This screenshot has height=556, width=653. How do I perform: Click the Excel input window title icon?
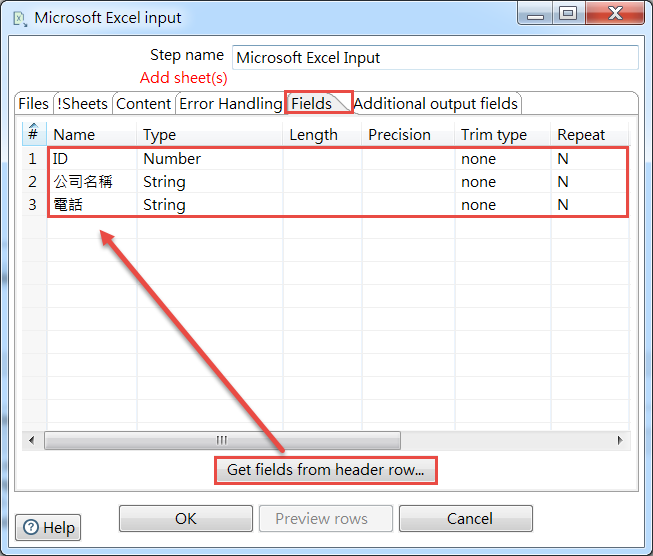[x=20, y=18]
